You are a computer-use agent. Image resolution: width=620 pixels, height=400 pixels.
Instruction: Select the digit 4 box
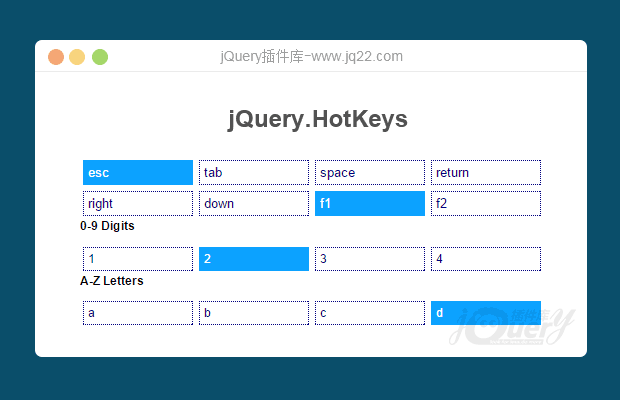[x=486, y=259]
